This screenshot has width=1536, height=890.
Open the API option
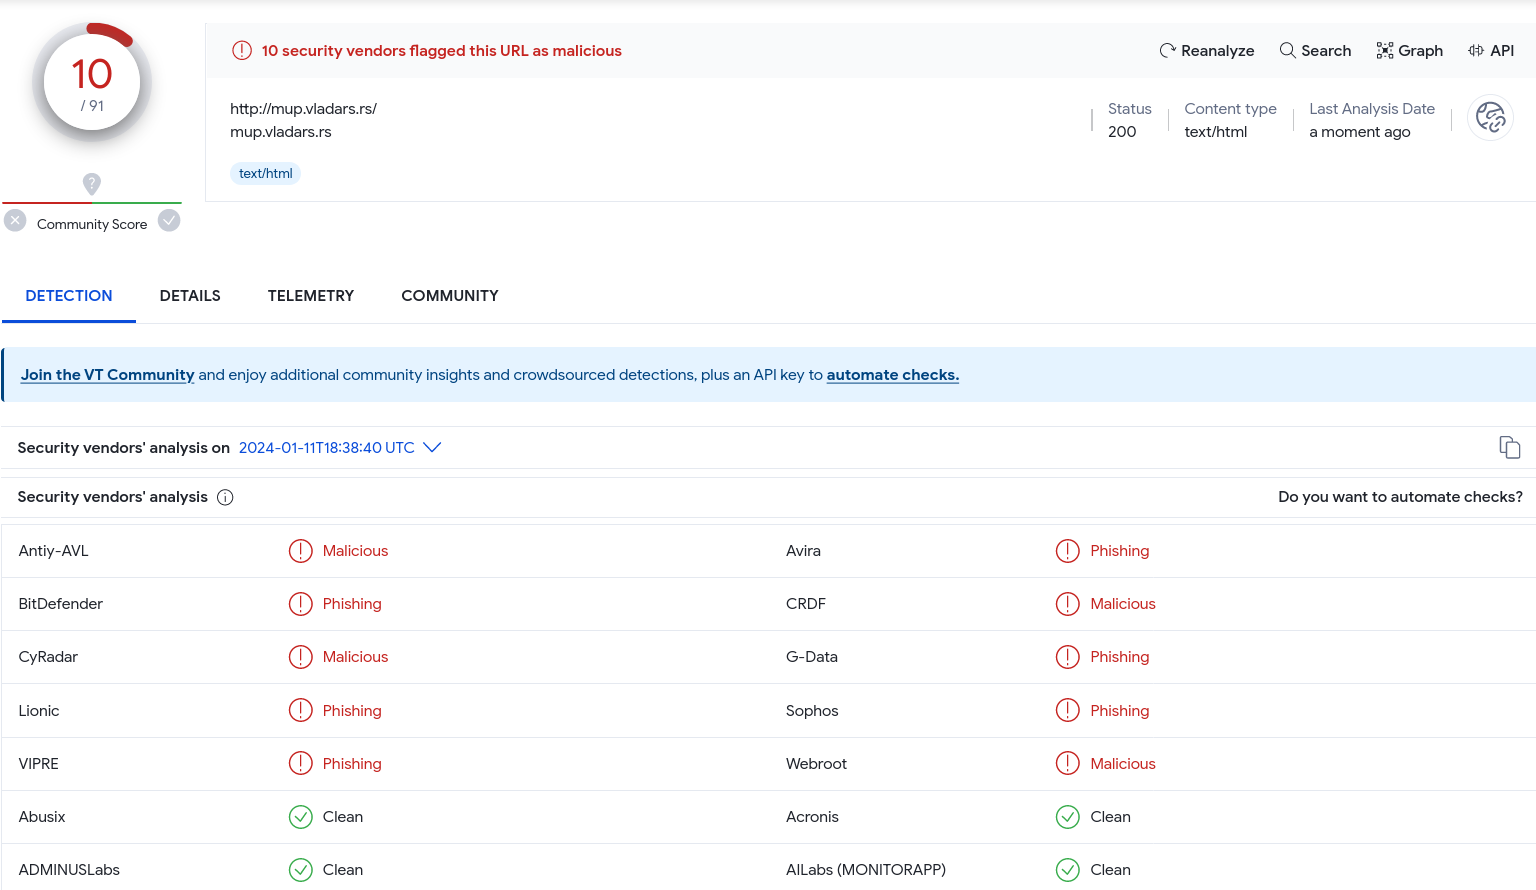click(x=1490, y=51)
